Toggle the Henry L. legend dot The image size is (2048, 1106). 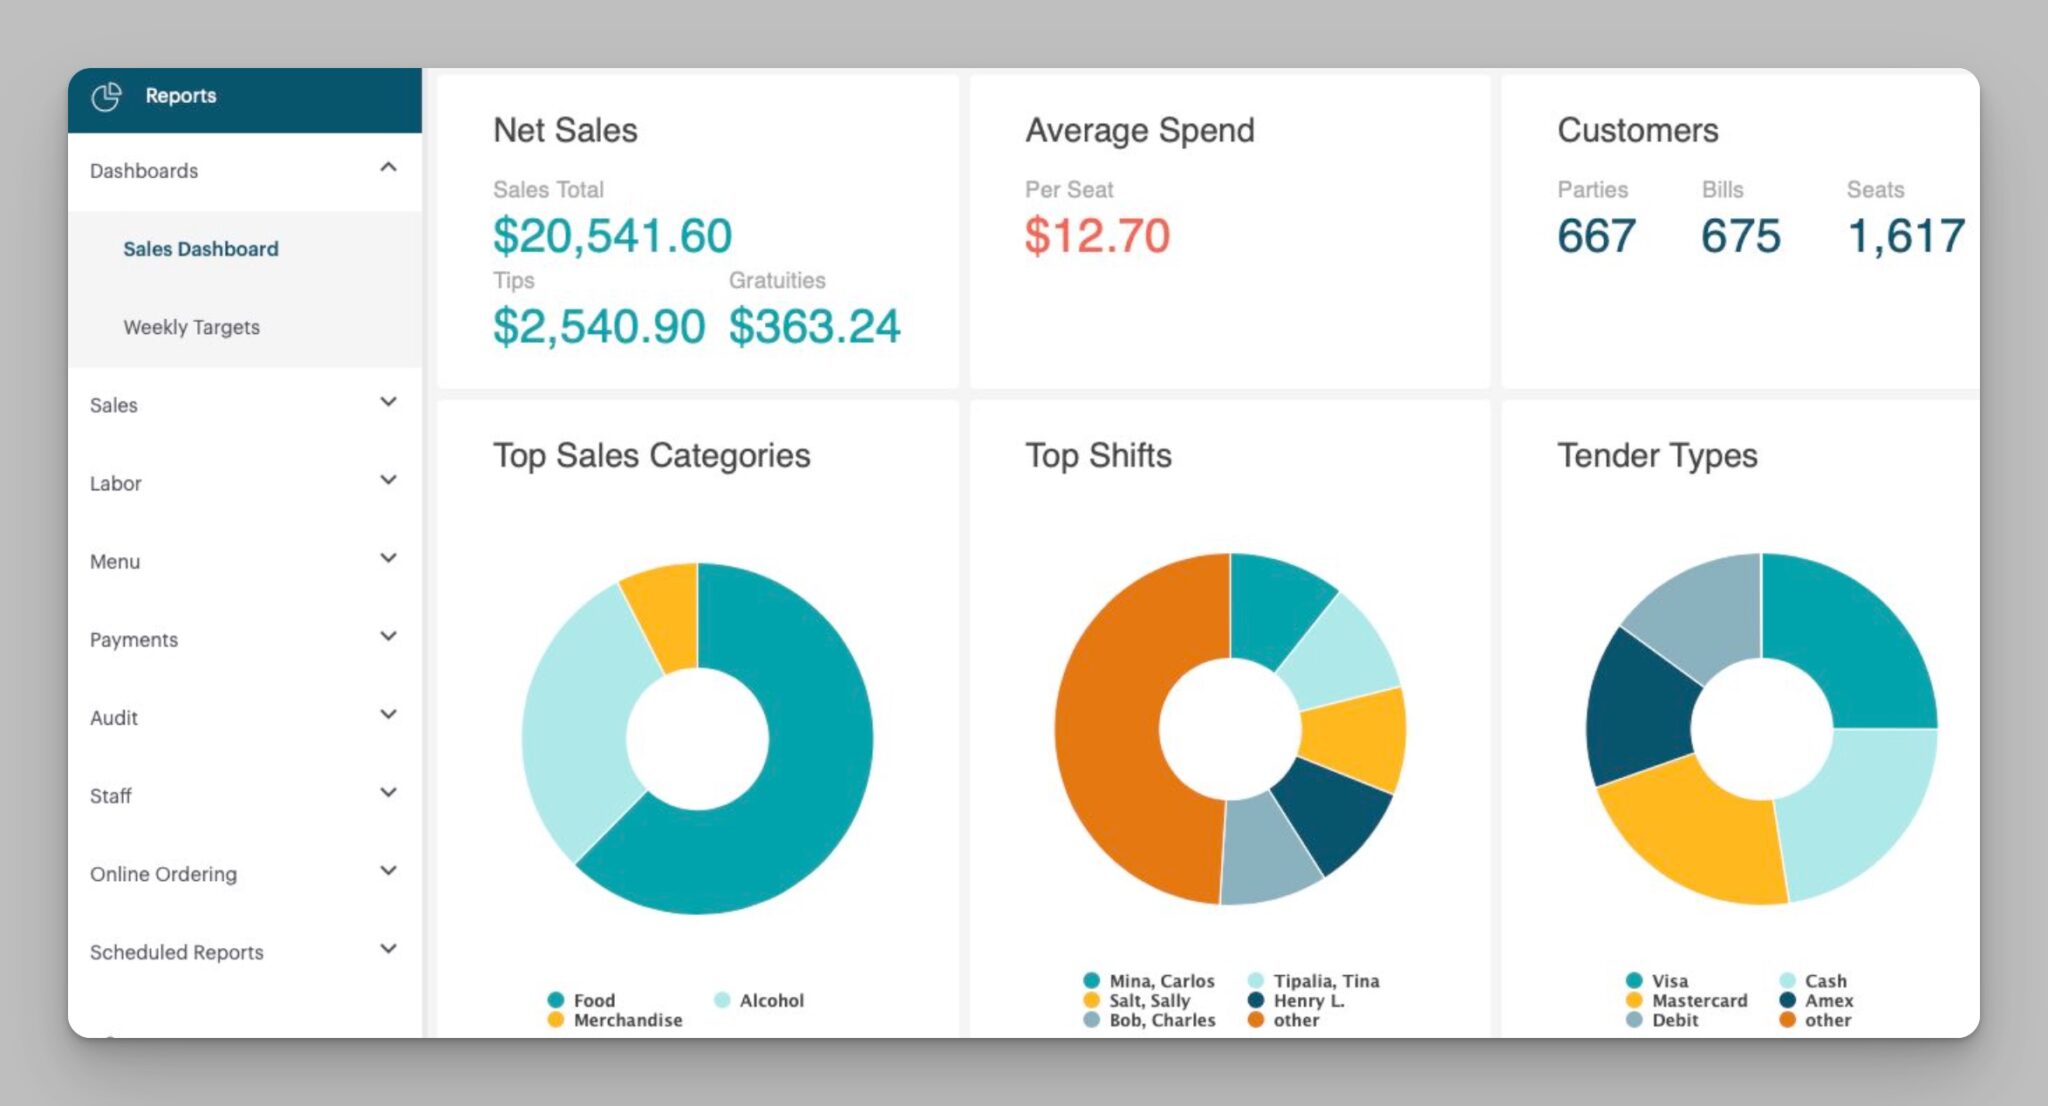click(1256, 1000)
